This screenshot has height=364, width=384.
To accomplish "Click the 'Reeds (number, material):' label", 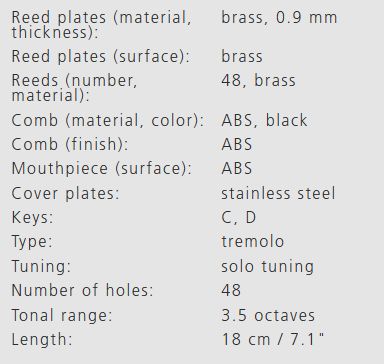I will pyautogui.click(x=74, y=88).
